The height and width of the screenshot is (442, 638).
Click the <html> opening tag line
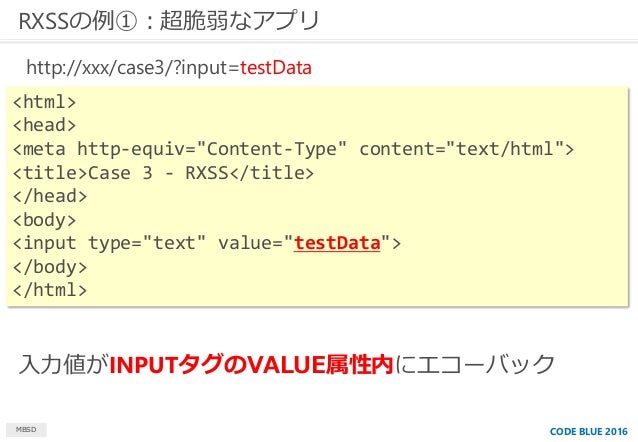(x=44, y=102)
